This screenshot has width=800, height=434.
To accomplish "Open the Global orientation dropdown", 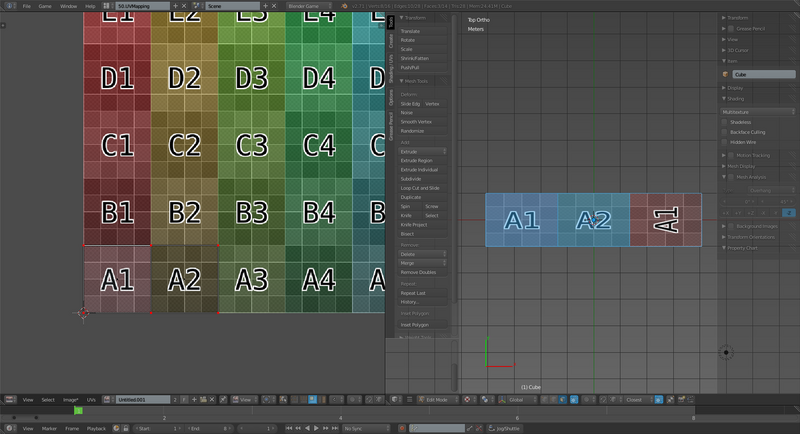I will (x=522, y=400).
